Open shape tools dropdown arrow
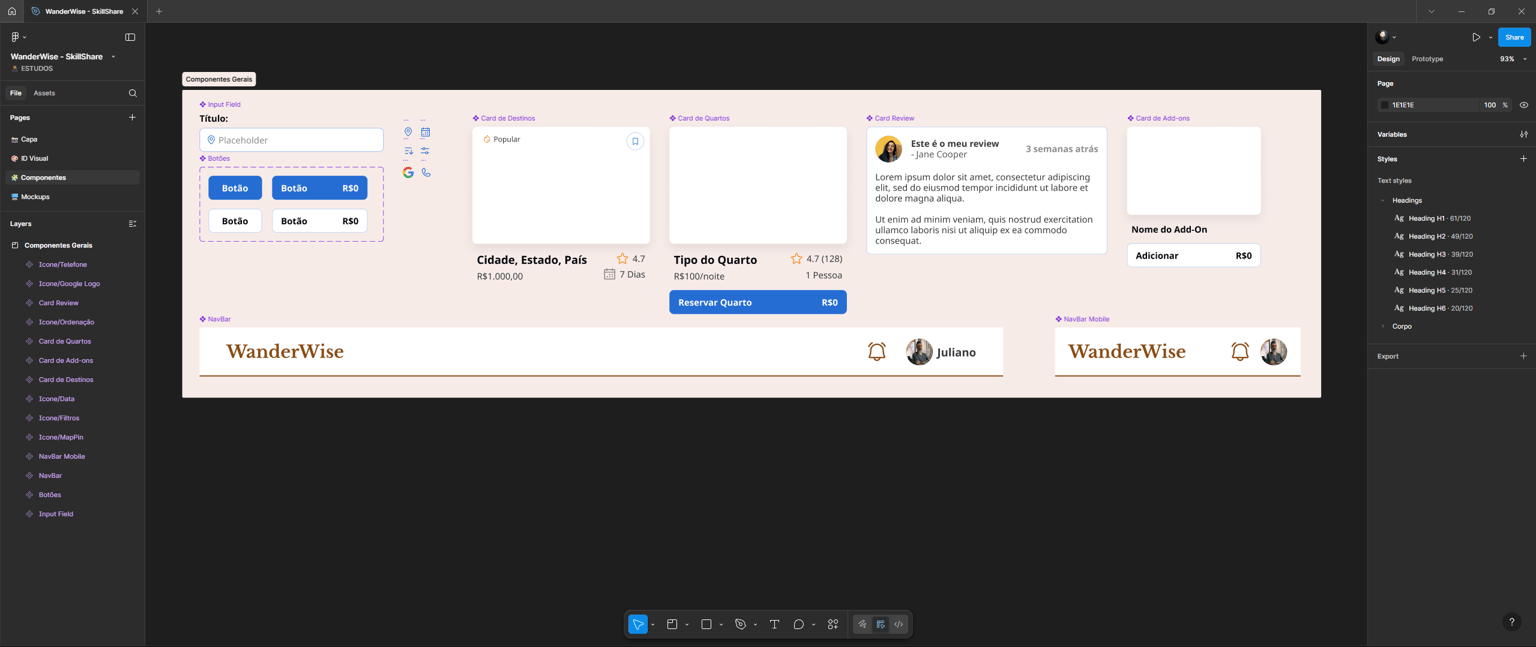 pos(721,625)
